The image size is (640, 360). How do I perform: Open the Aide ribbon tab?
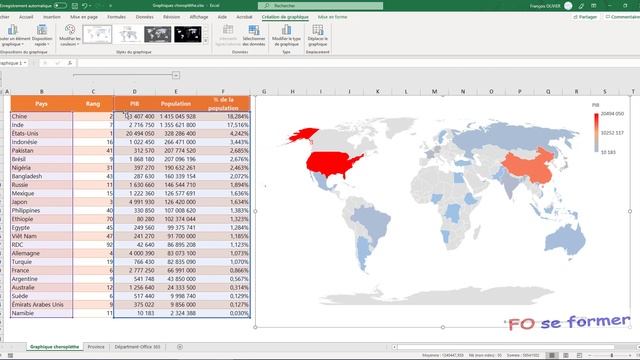coord(222,17)
